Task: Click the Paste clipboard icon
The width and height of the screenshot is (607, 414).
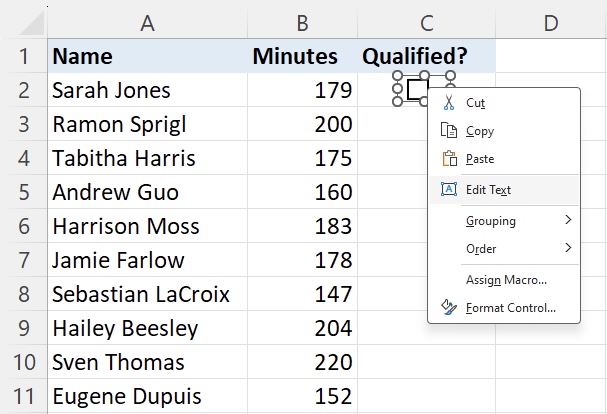Action: tap(449, 158)
